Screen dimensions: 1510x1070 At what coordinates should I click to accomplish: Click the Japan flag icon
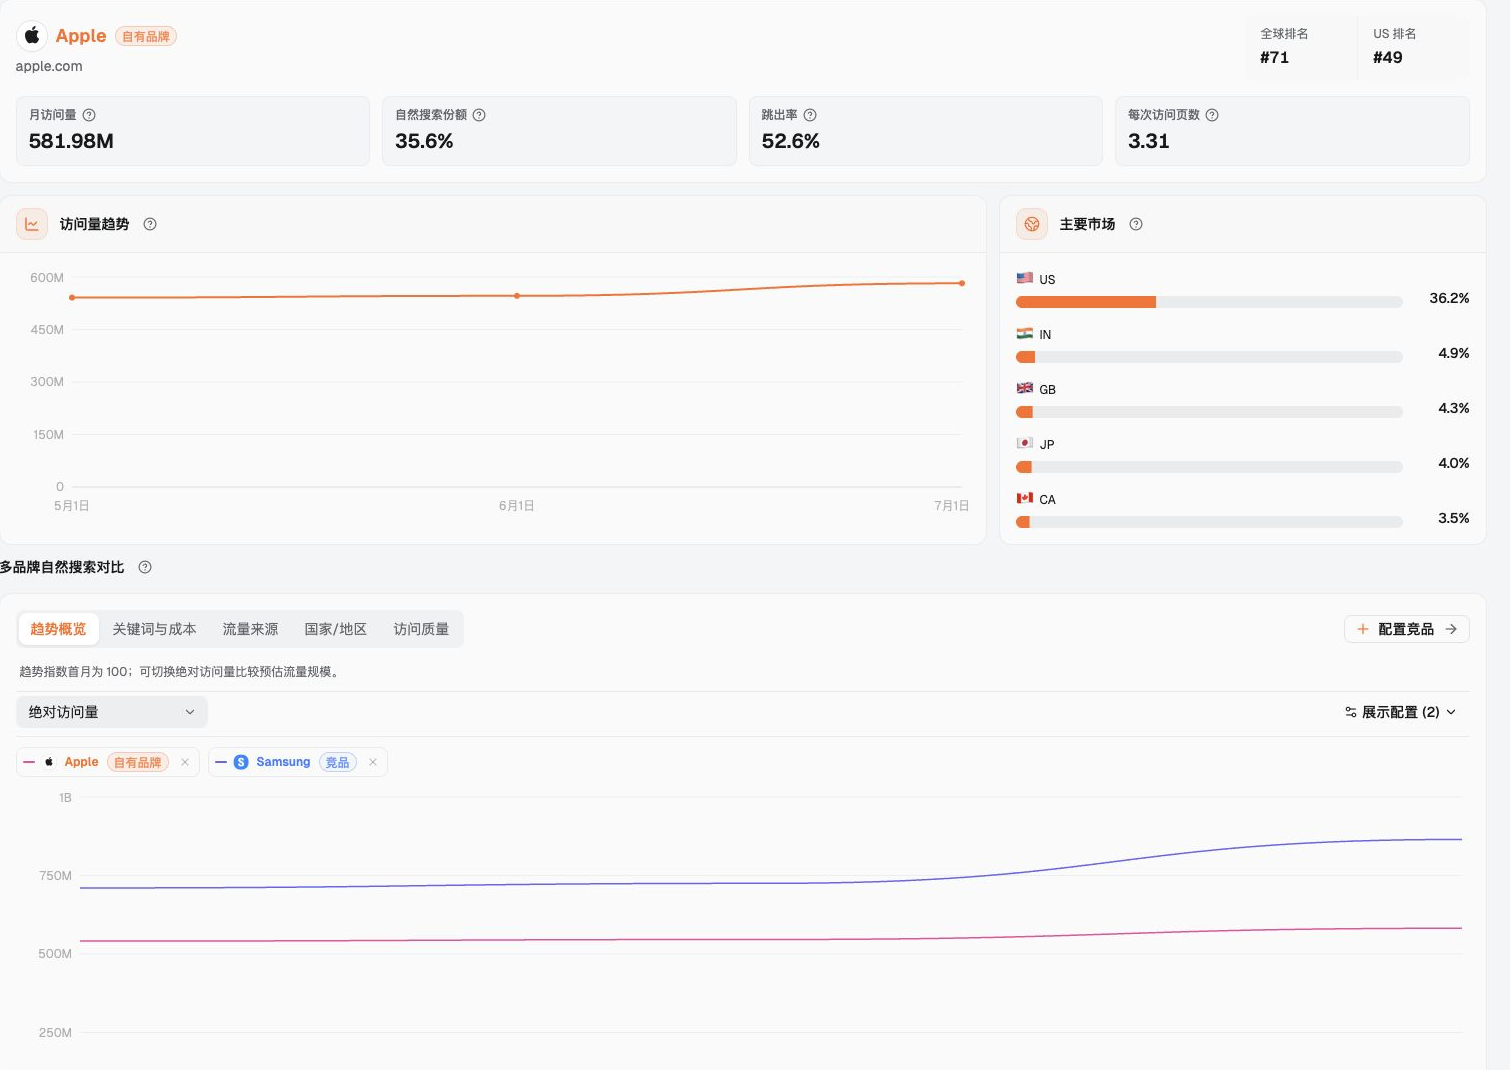(x=1025, y=443)
